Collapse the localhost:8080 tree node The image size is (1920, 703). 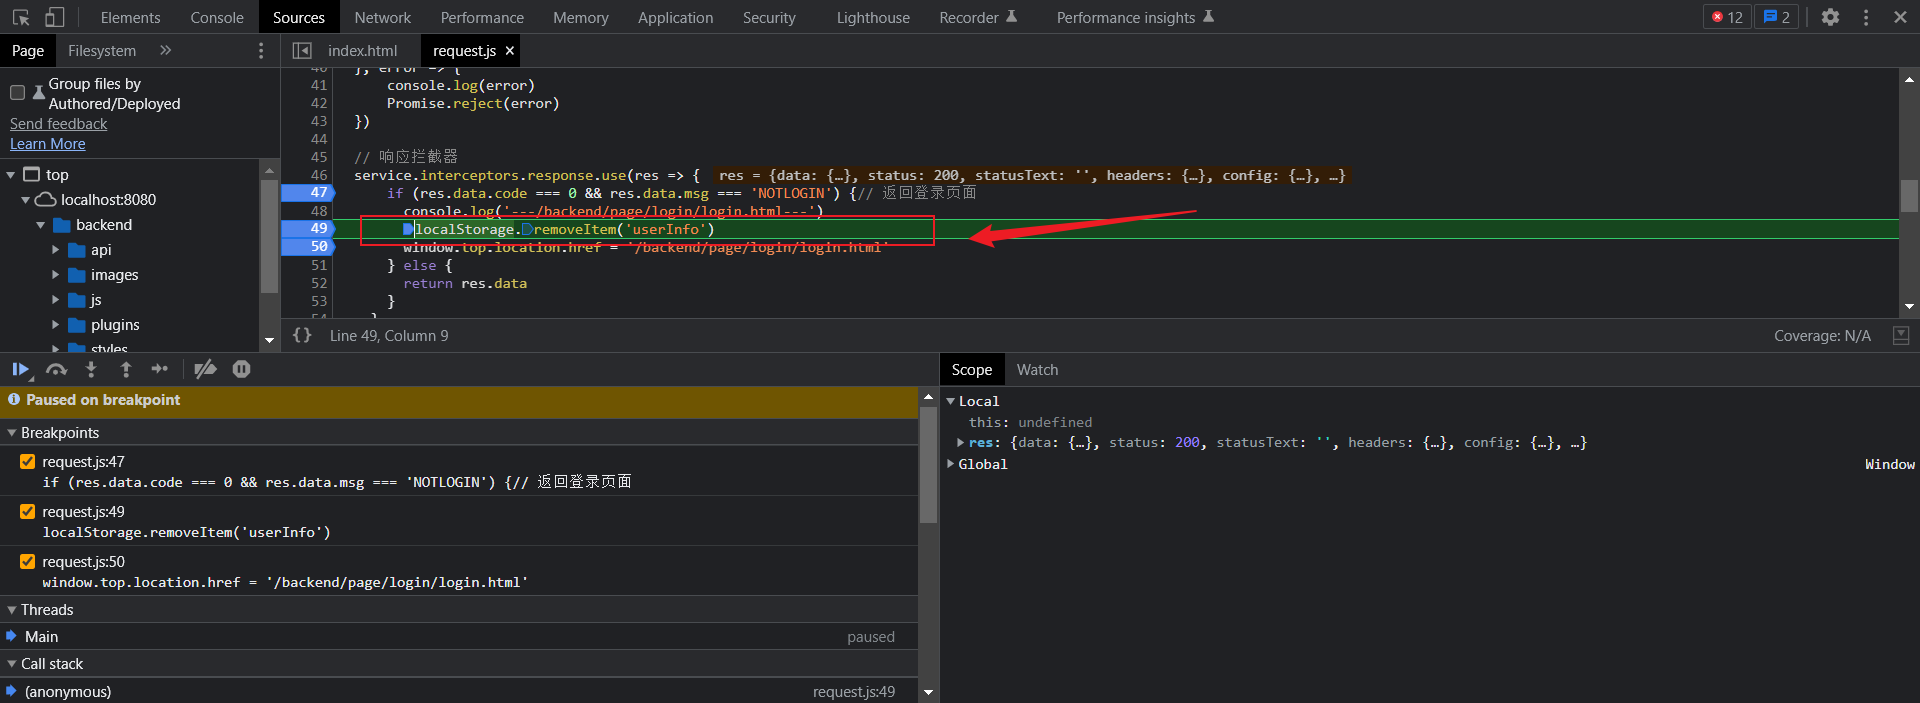coord(26,200)
